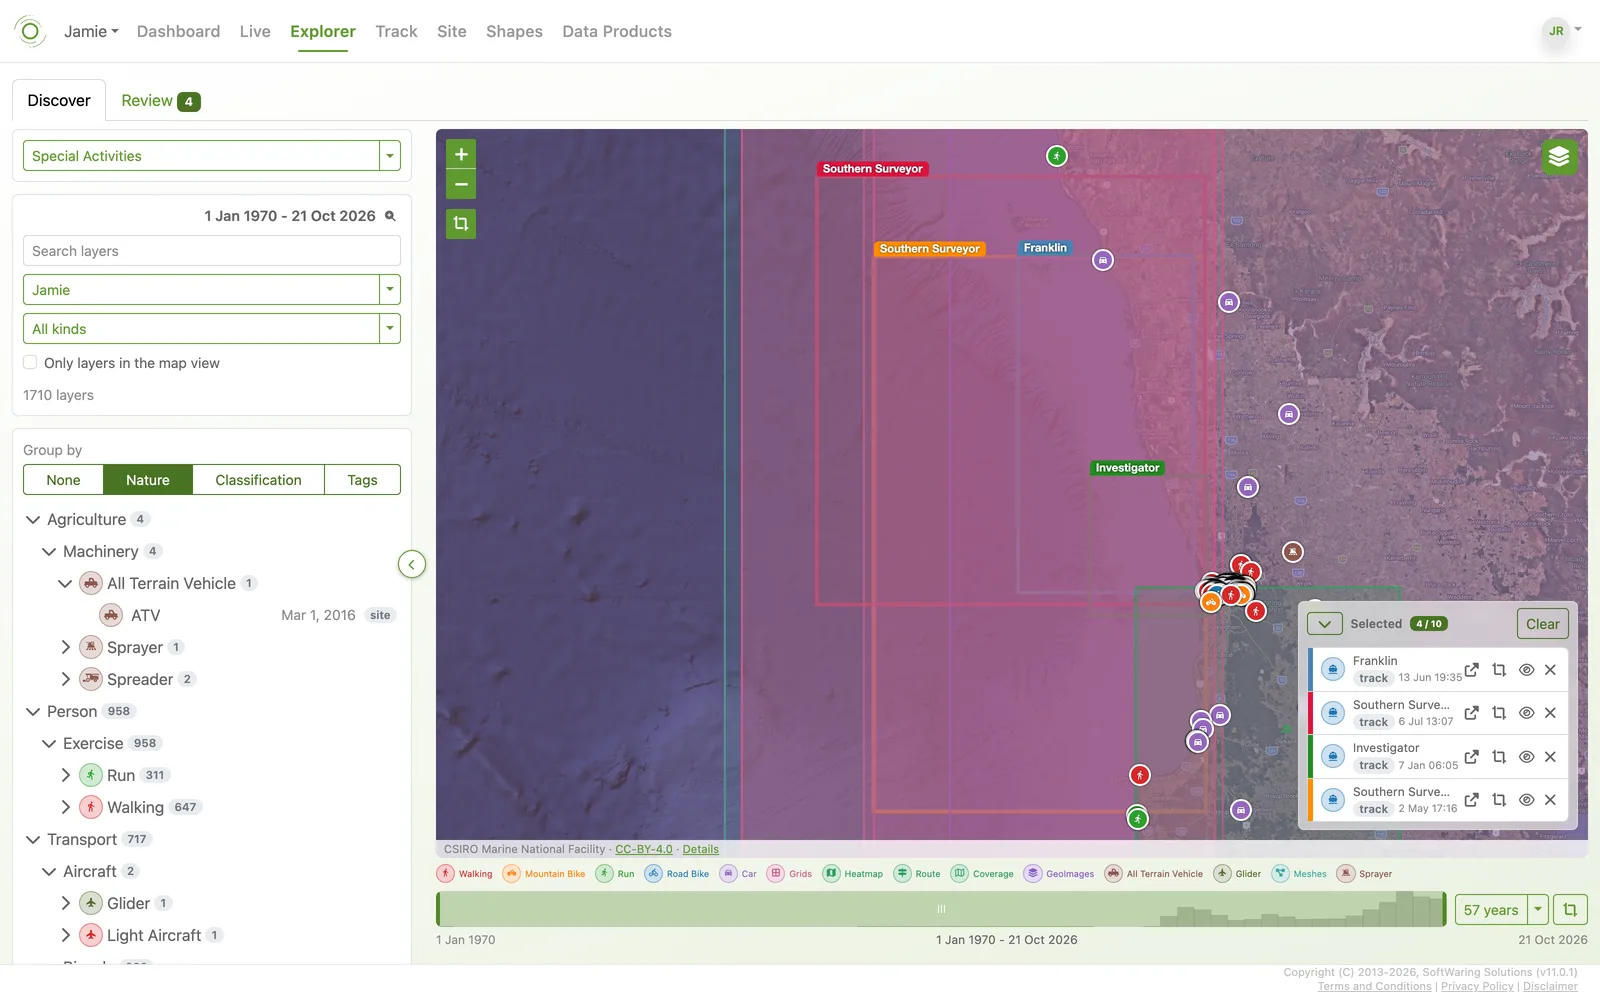Open the CC-BY-4.0 license link
Screen dimensions: 1600x1000
click(x=644, y=850)
